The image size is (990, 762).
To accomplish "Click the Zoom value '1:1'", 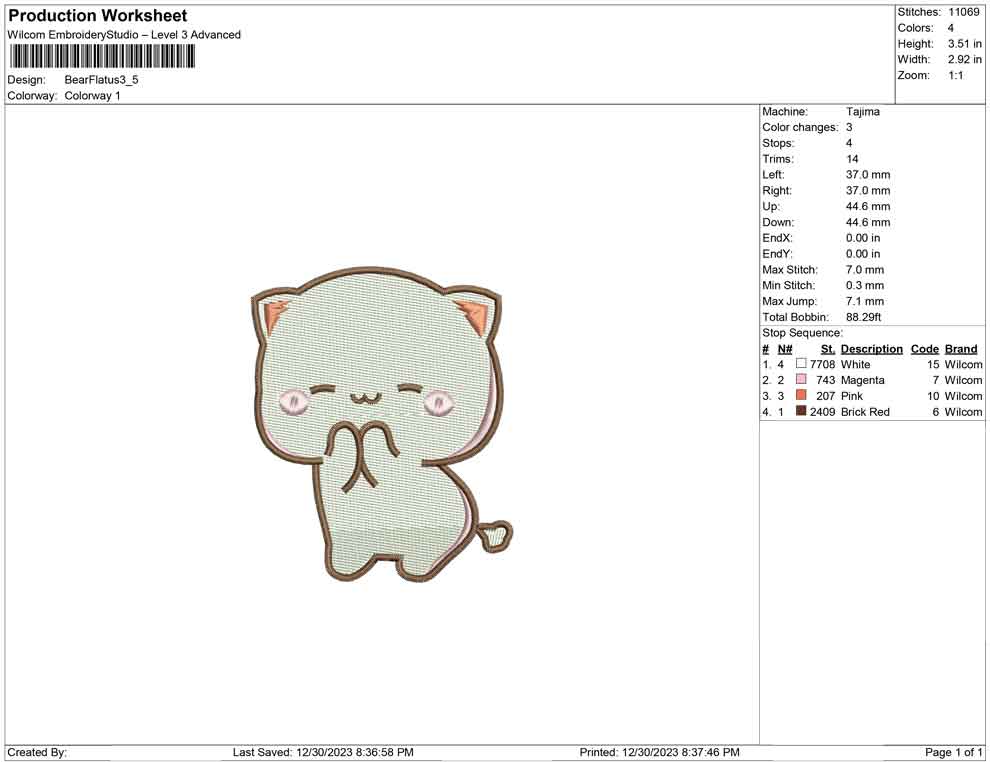I will (x=955, y=75).
